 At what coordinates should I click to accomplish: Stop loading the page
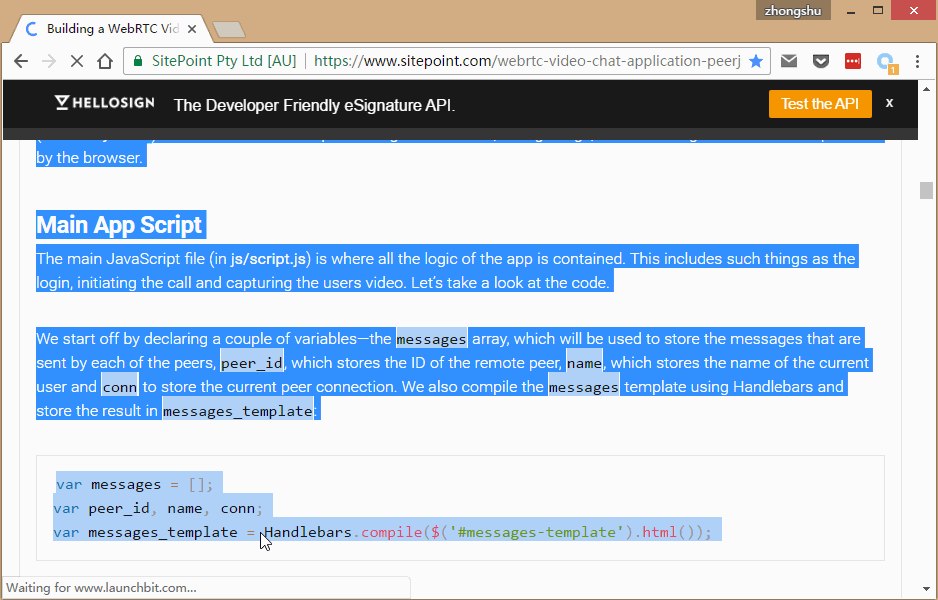click(77, 61)
